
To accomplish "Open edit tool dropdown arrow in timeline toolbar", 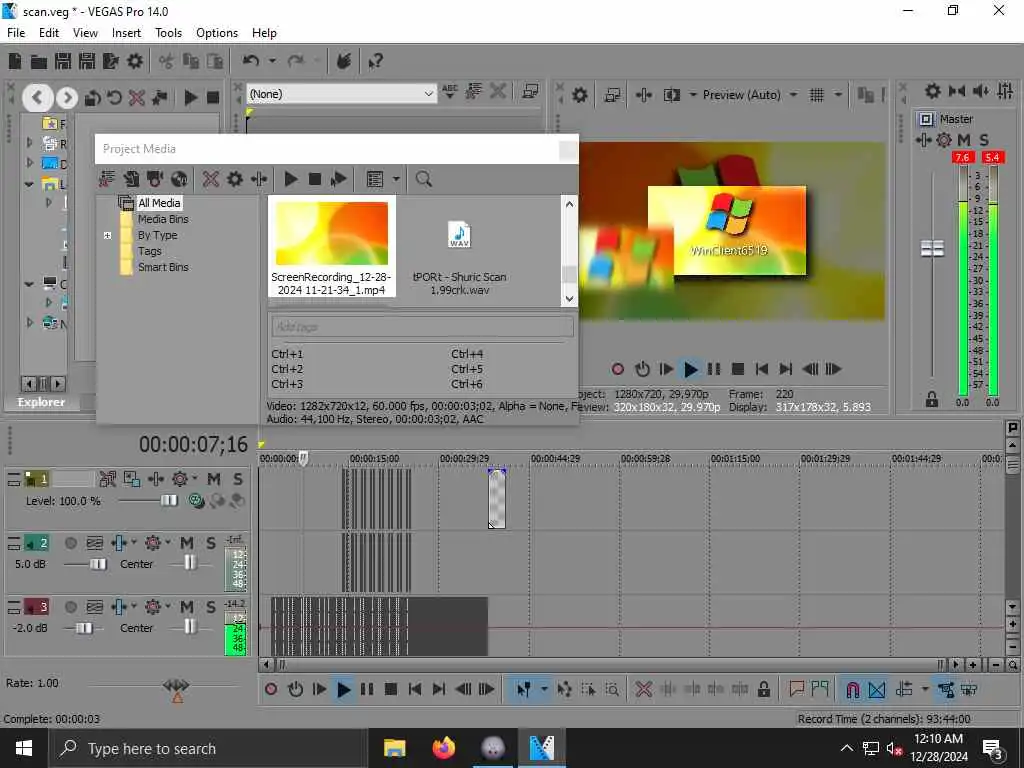I will (543, 689).
